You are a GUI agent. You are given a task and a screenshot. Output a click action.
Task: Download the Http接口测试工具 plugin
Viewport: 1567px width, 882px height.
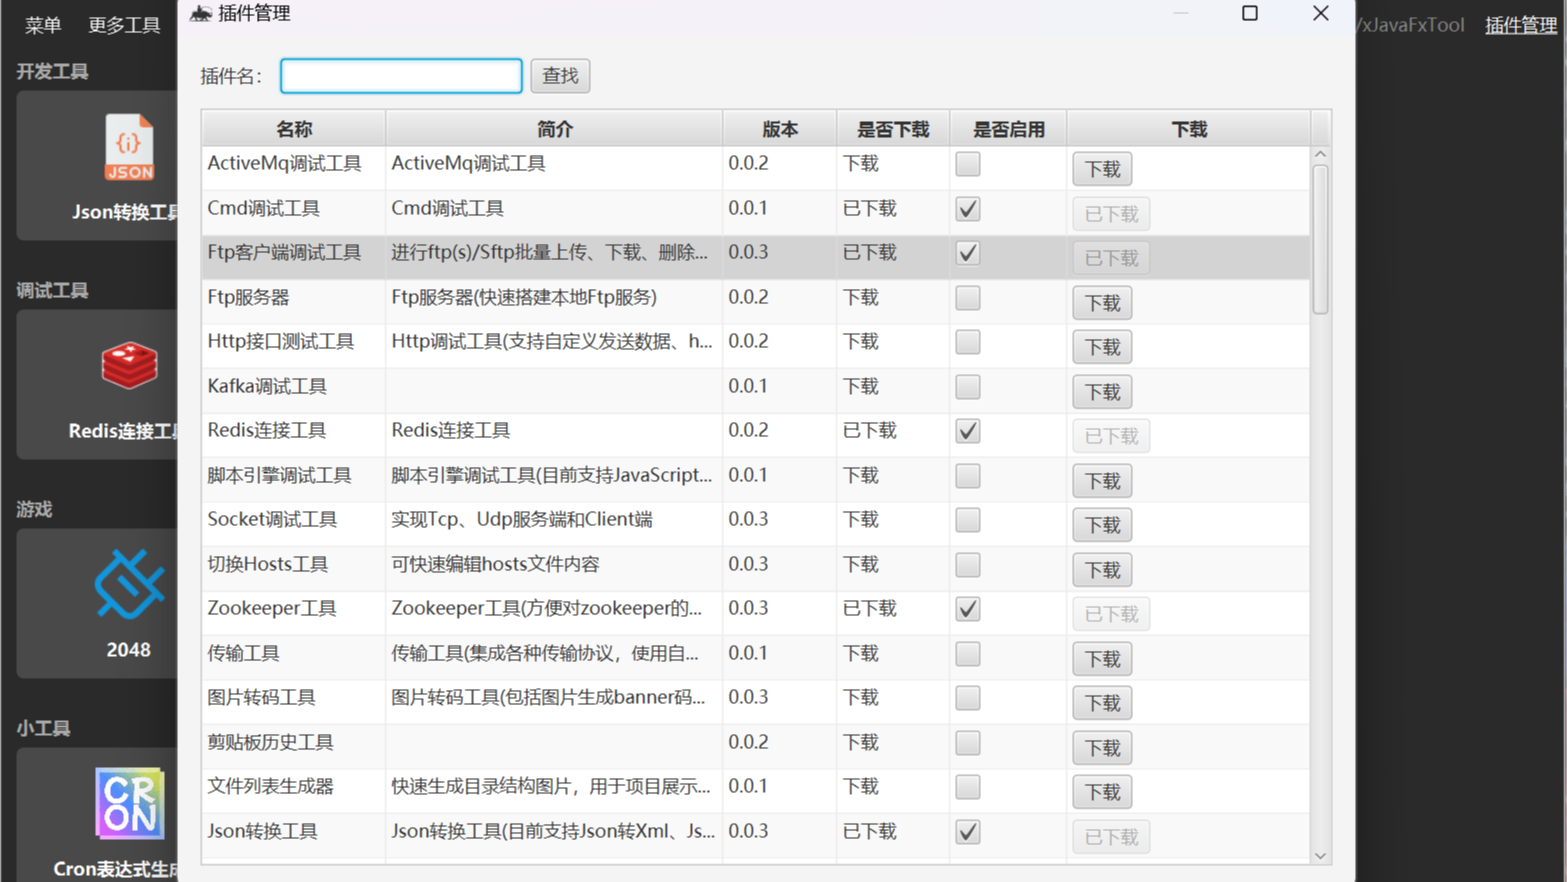(x=1102, y=347)
